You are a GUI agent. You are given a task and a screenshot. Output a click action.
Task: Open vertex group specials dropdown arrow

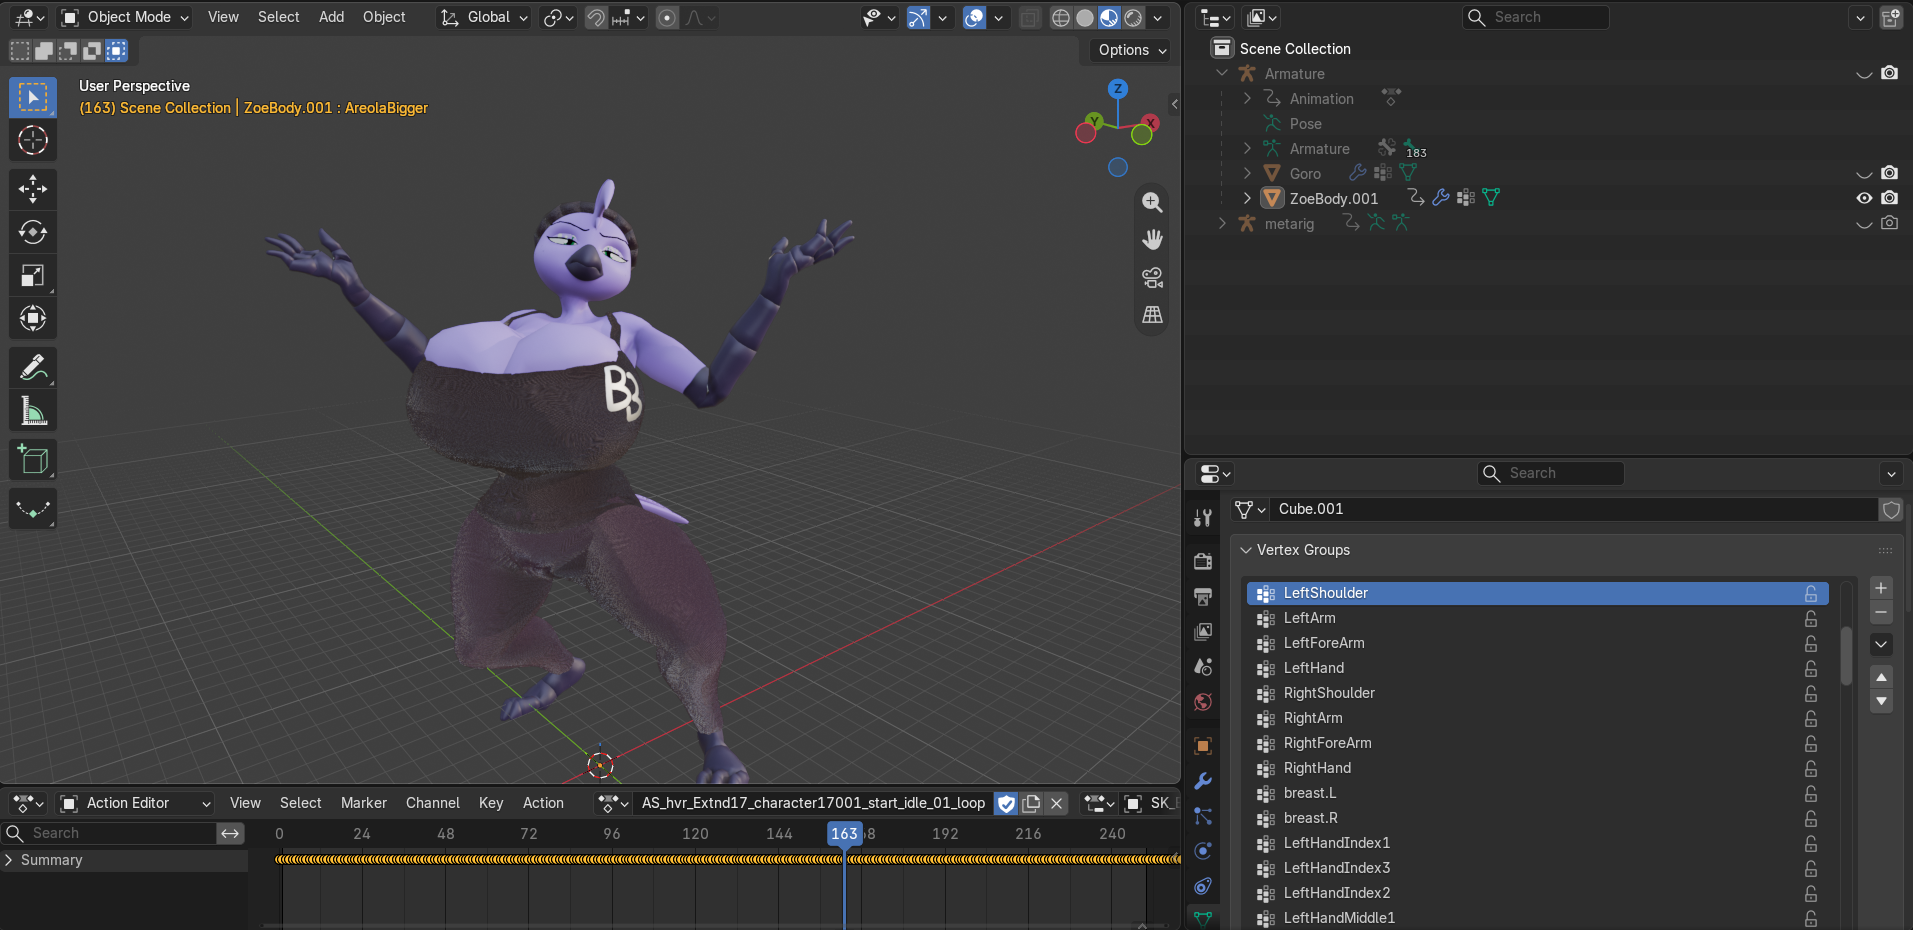(1881, 644)
